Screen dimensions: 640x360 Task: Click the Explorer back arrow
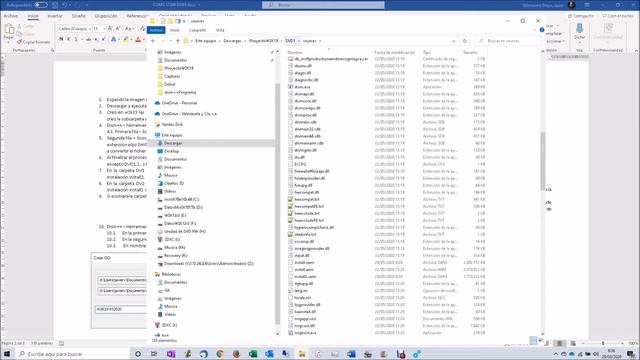(153, 41)
